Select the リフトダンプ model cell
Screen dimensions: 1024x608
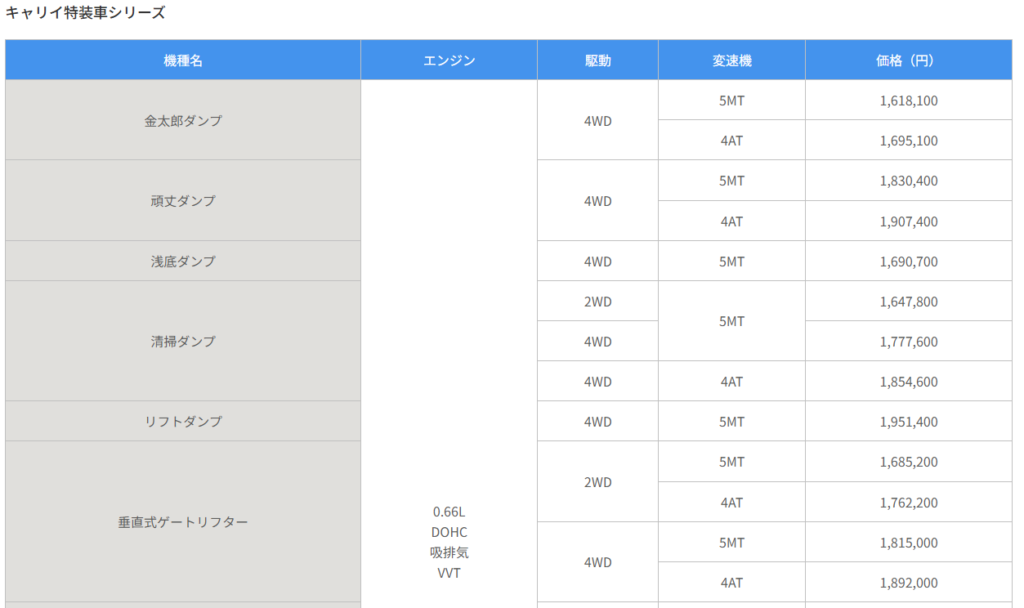[183, 422]
